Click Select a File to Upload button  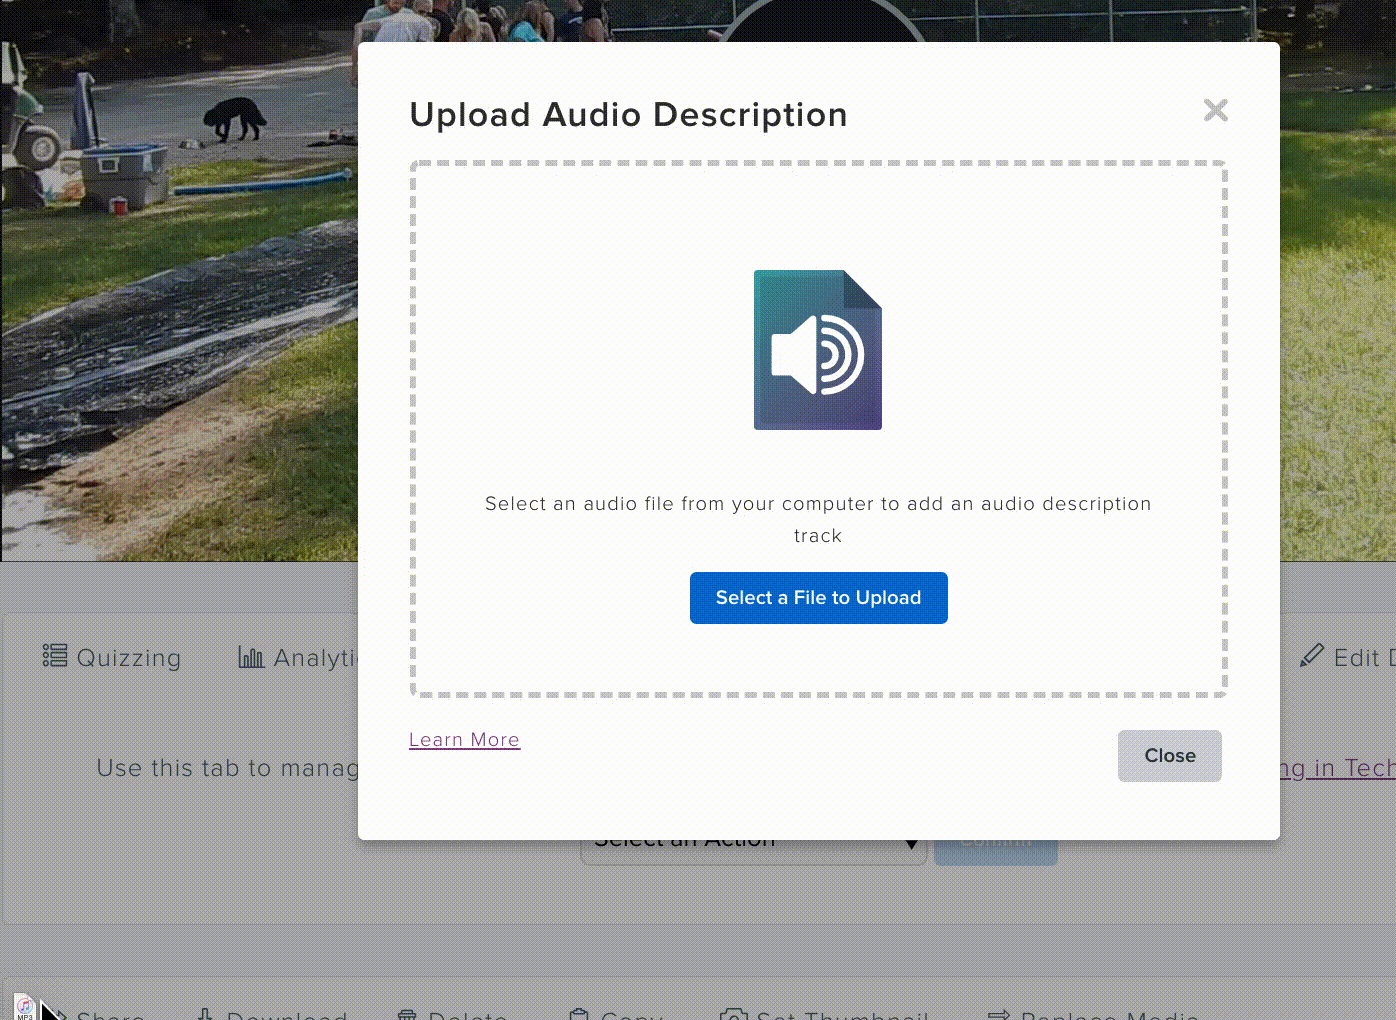(x=818, y=598)
